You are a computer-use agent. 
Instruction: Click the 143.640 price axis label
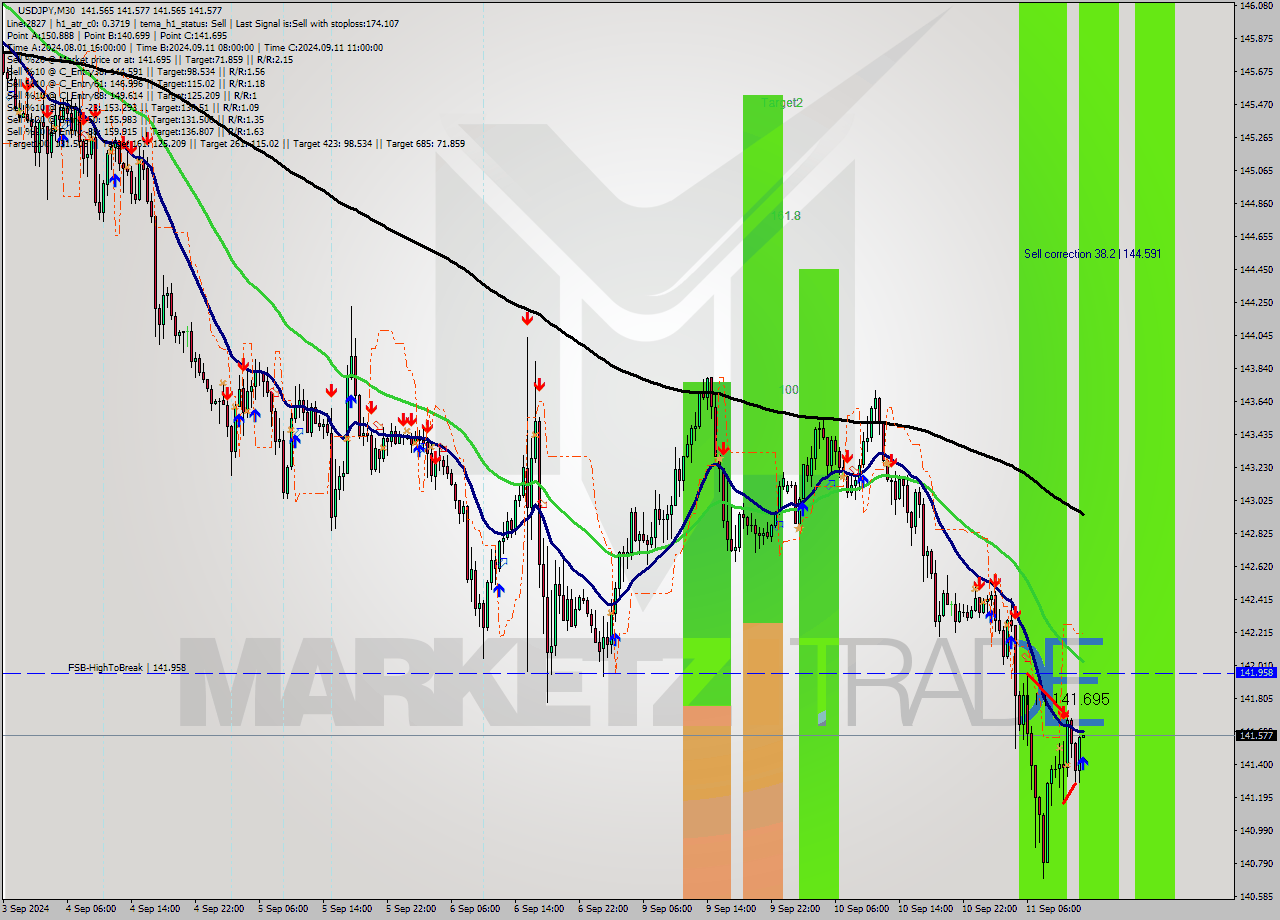(1256, 401)
